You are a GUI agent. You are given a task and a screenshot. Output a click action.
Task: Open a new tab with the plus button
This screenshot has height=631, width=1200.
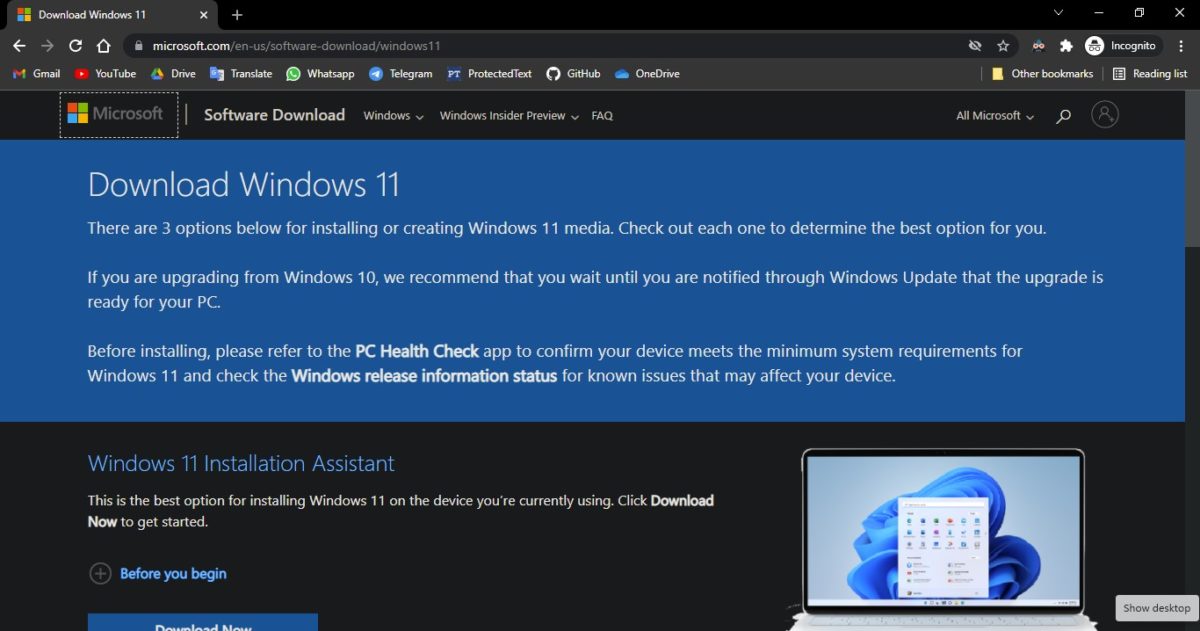click(237, 15)
